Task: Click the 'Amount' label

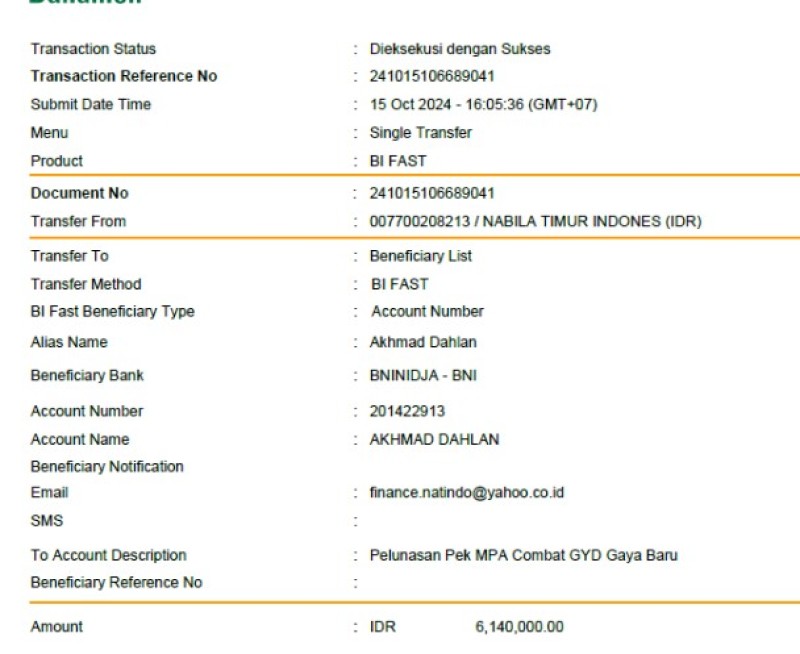Action: click(x=57, y=627)
